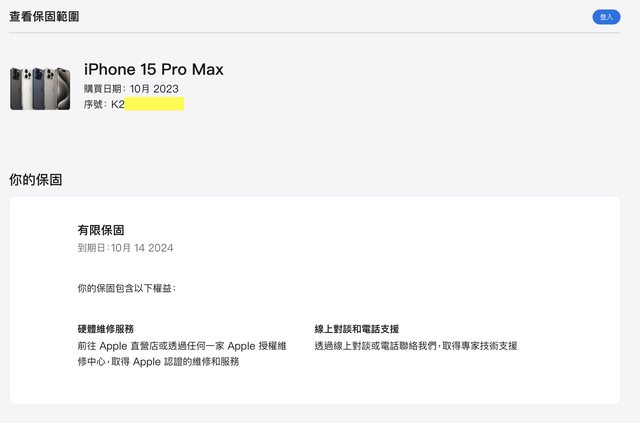Select the iPhone 15 Pro Max title
640x423 pixels.
[x=154, y=69]
